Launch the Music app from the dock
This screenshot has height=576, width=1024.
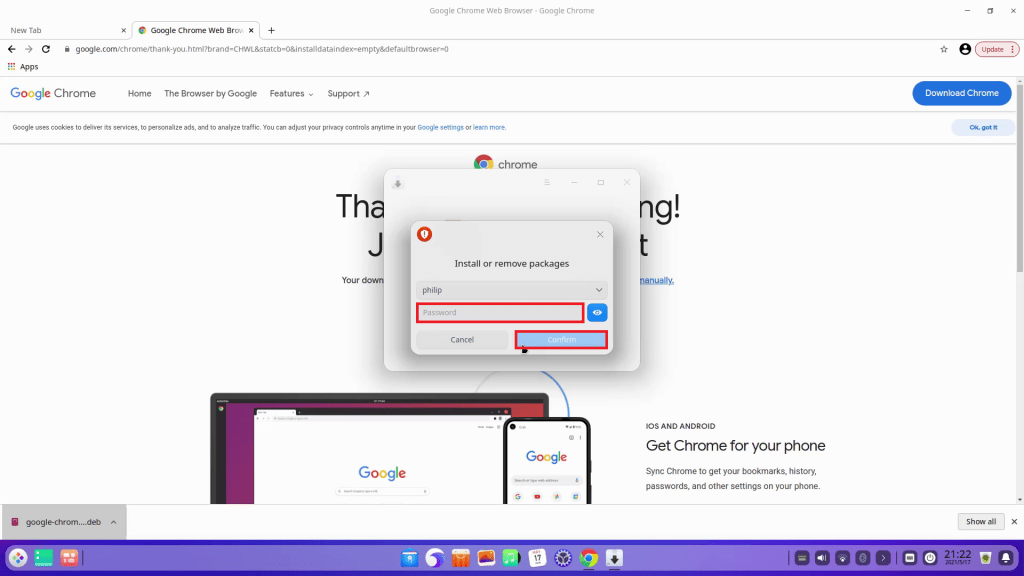[x=511, y=558]
